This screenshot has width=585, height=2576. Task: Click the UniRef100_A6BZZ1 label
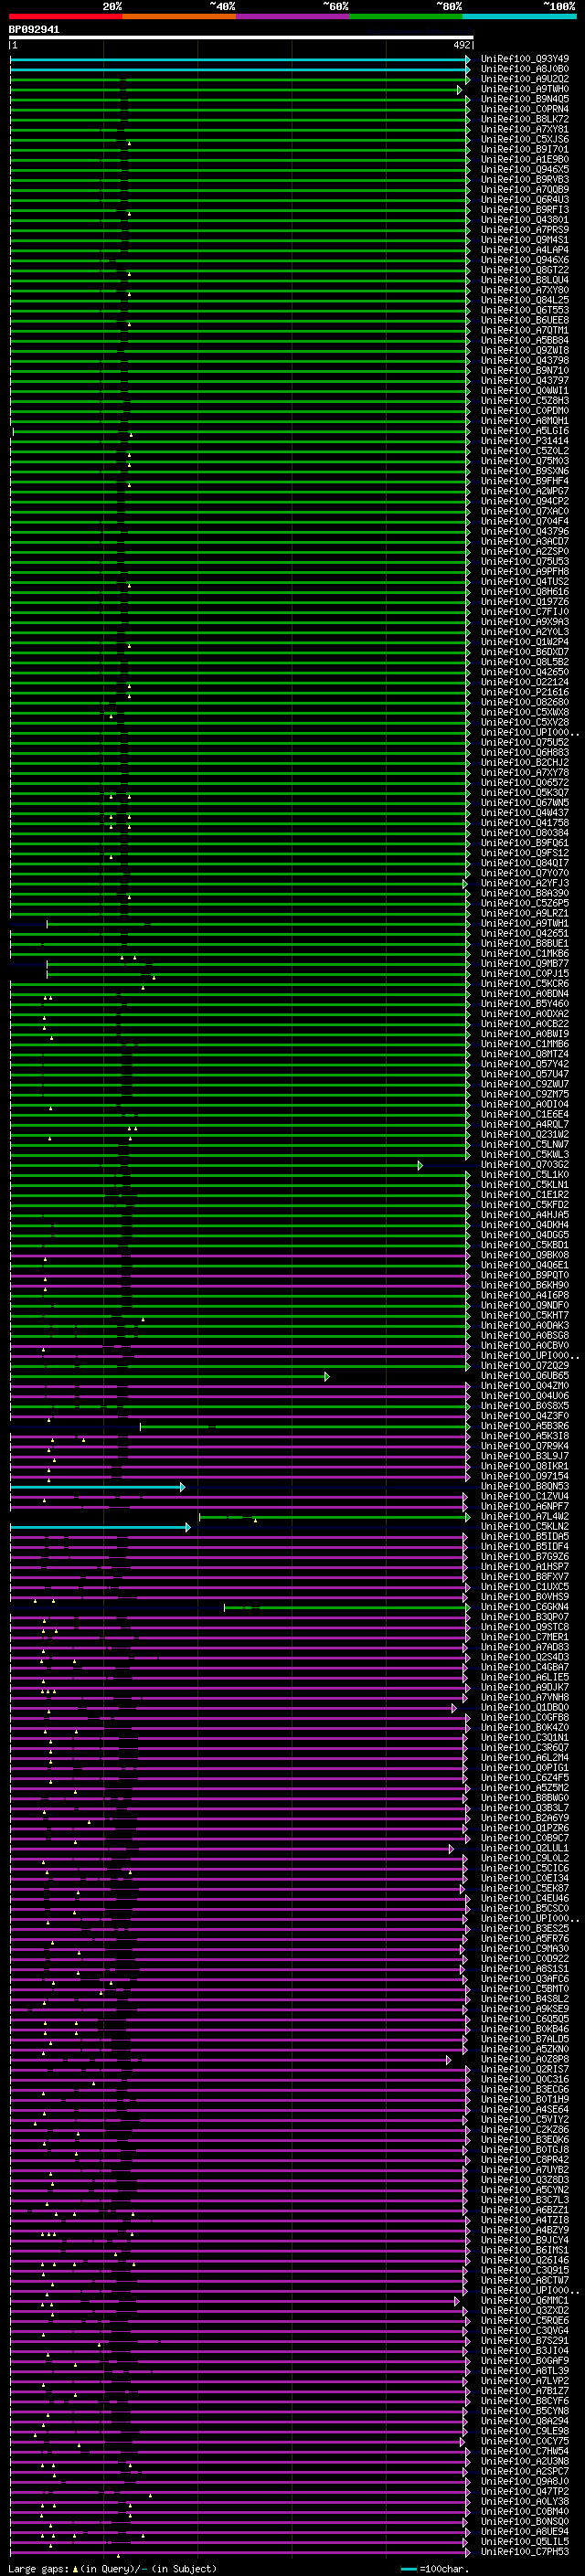pyautogui.click(x=525, y=2209)
